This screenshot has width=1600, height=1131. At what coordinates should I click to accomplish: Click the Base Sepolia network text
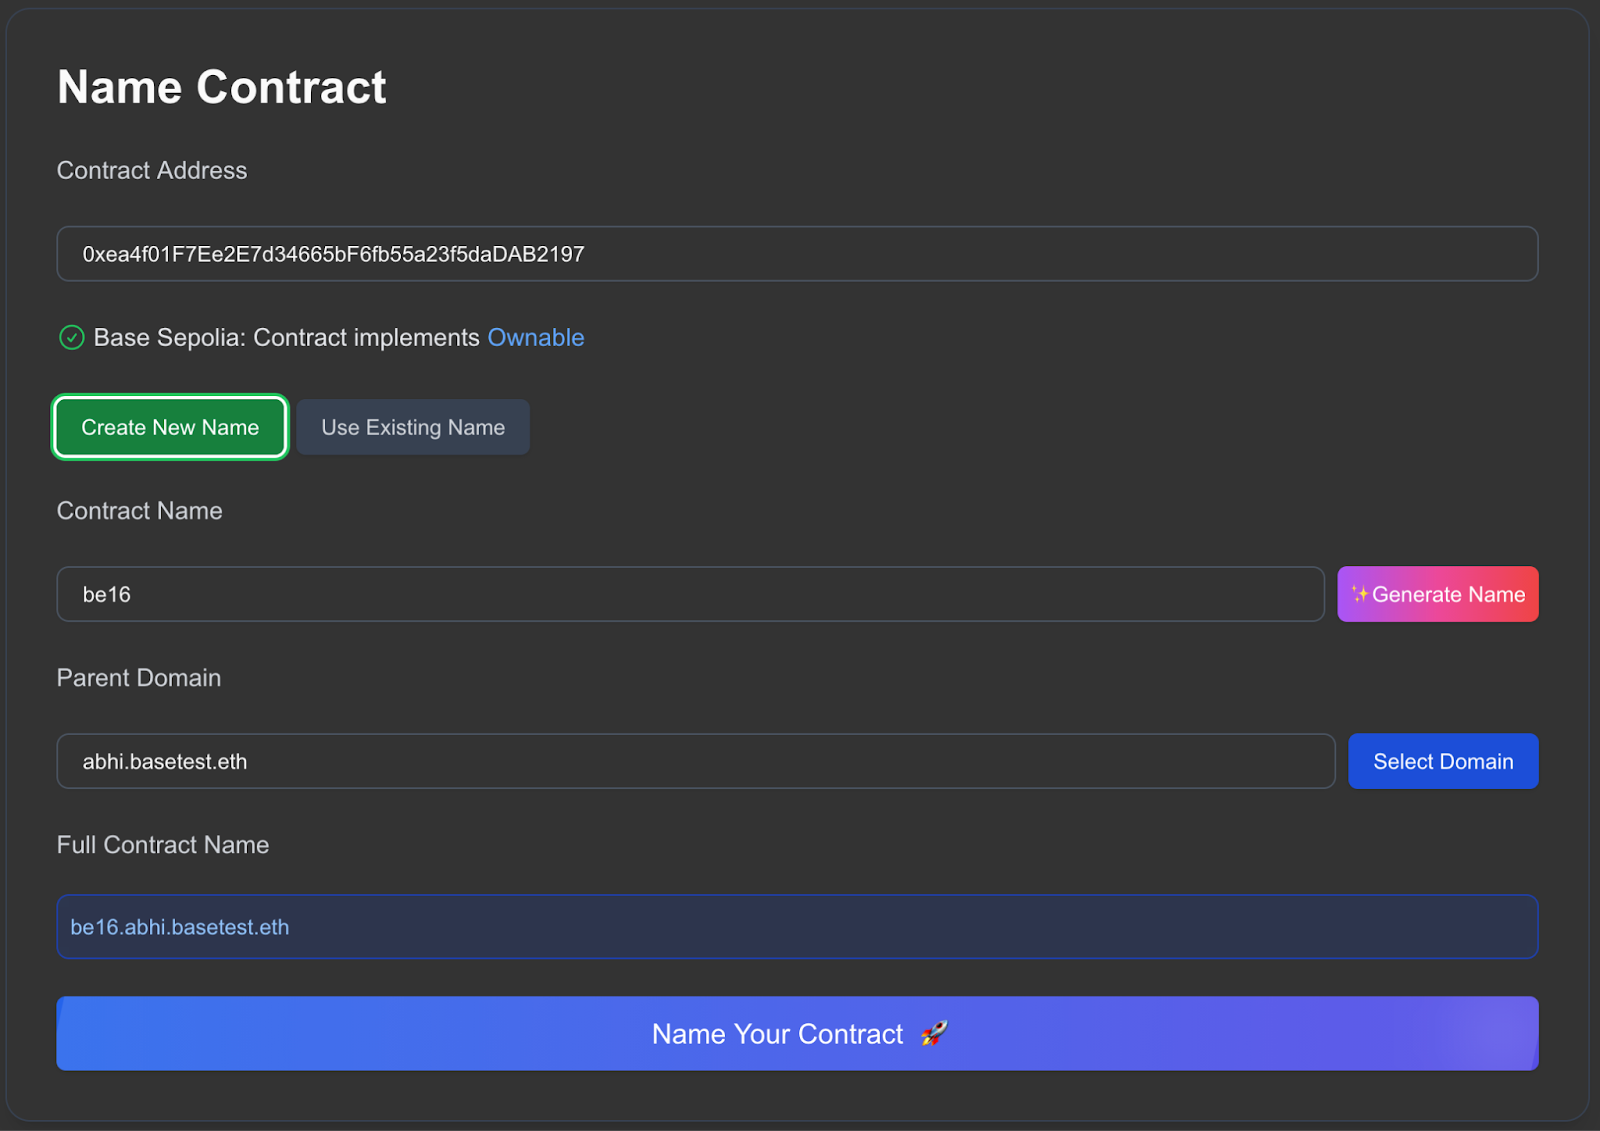click(168, 338)
